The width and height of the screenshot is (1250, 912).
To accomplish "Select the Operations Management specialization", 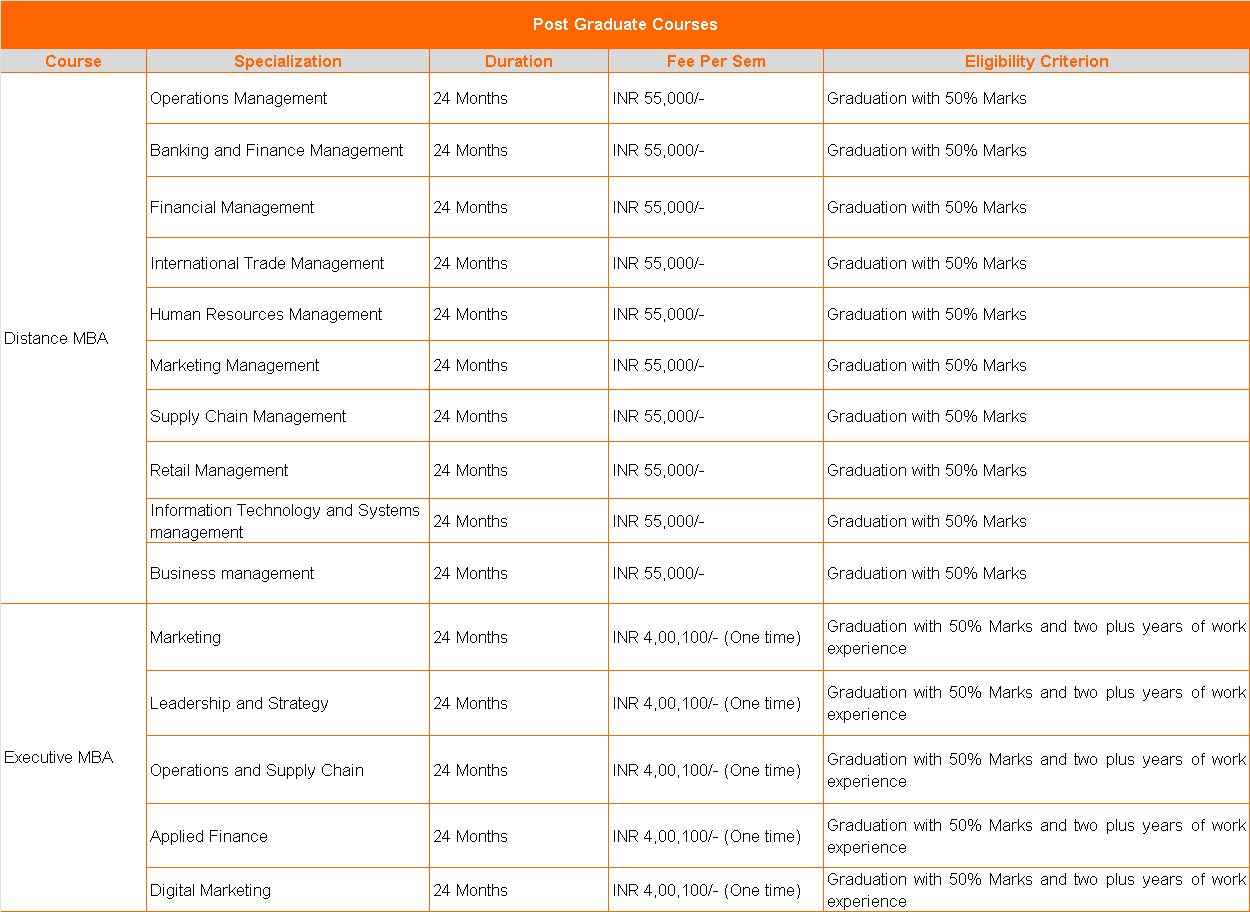I will (238, 98).
